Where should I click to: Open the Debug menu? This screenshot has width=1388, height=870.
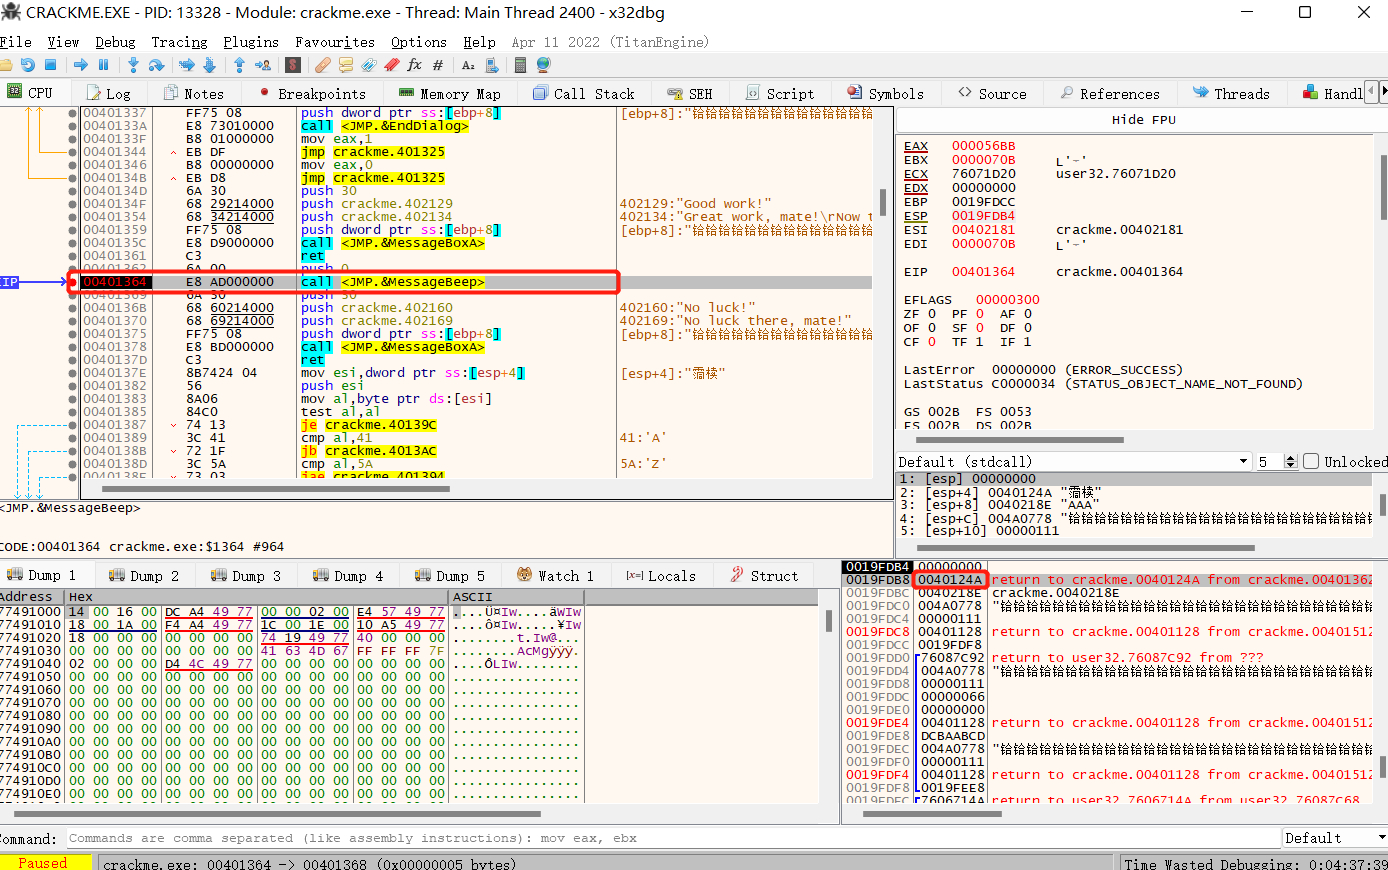[115, 42]
